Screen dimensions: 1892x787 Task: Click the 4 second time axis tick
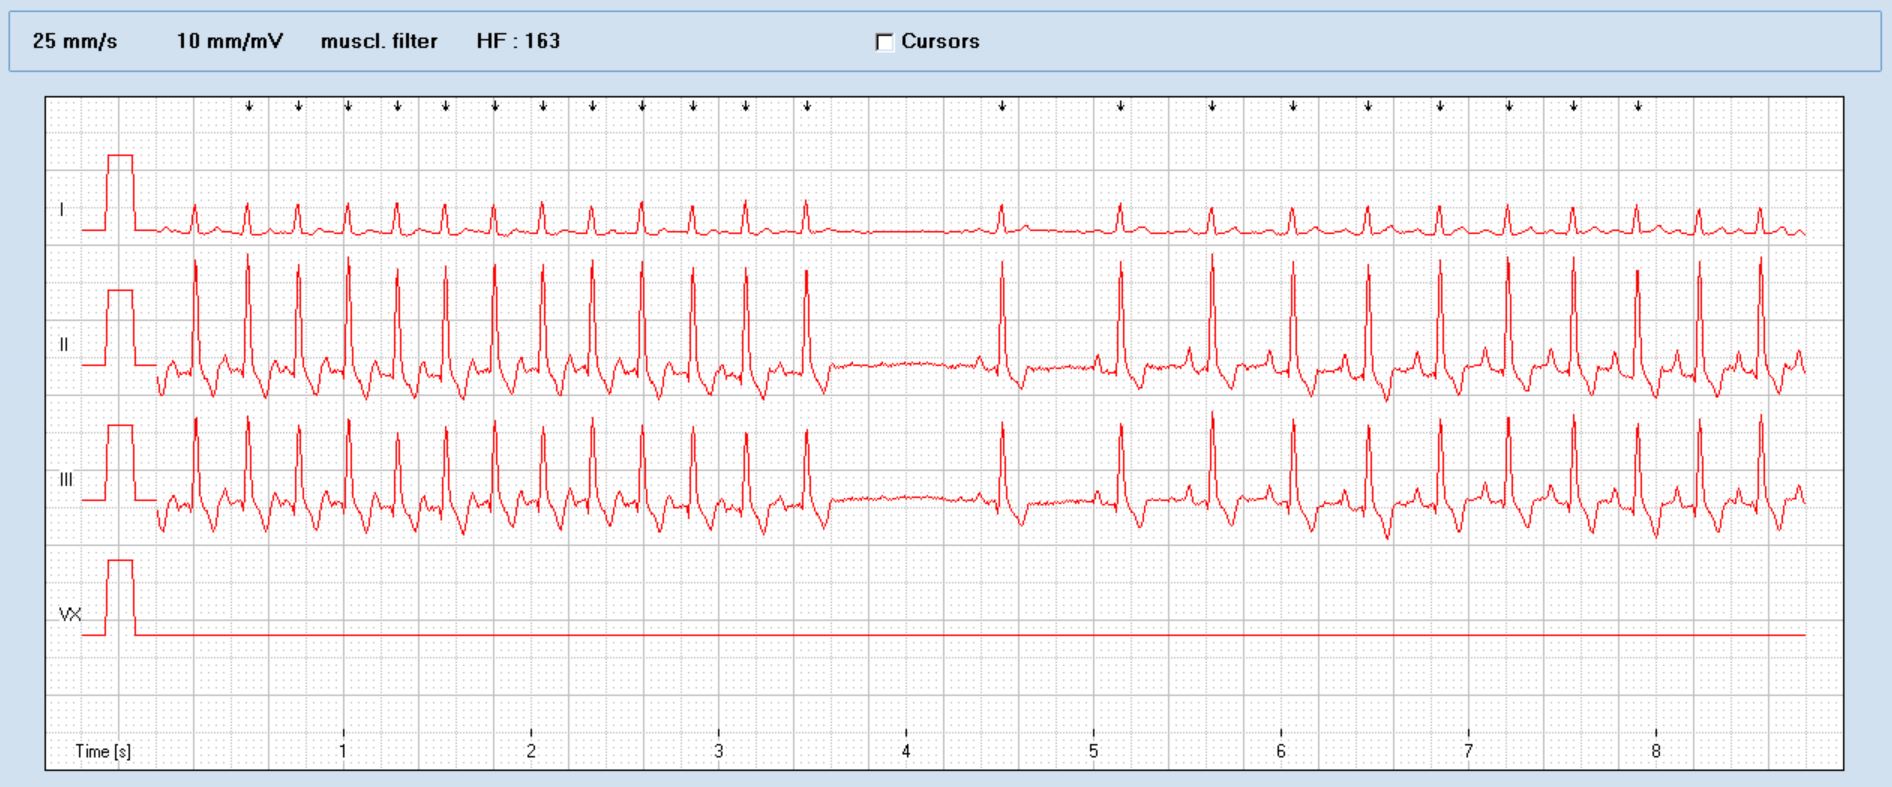click(x=906, y=751)
